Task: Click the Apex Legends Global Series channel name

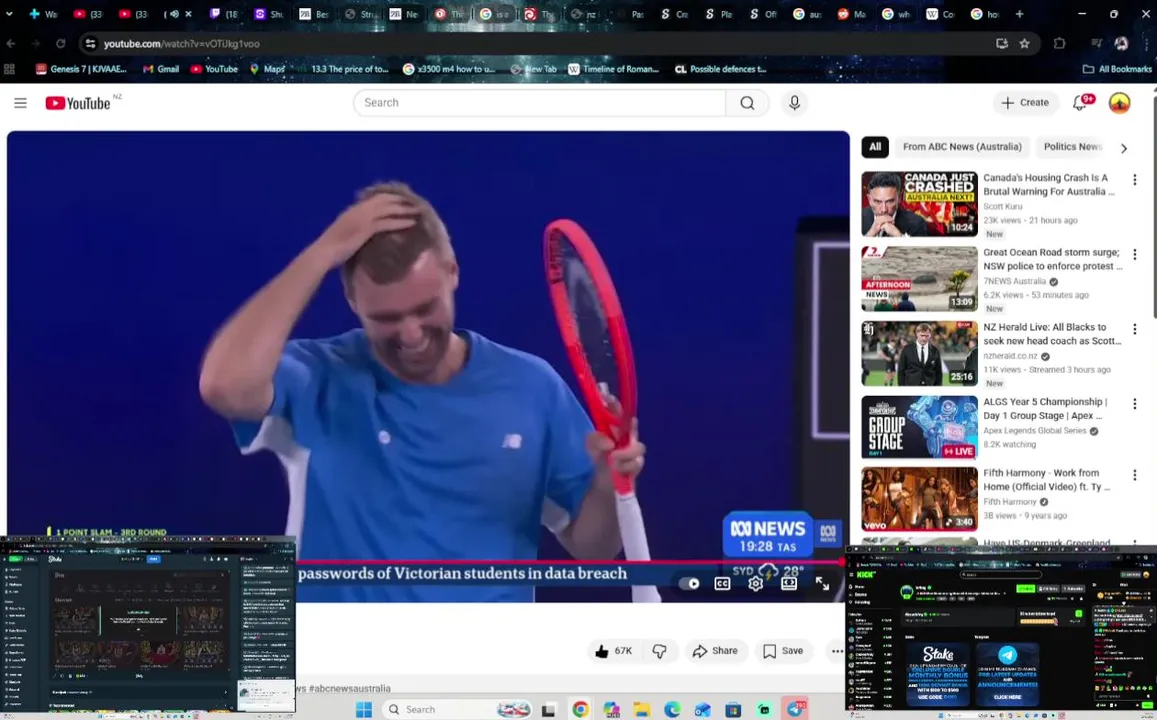Action: [1035, 431]
